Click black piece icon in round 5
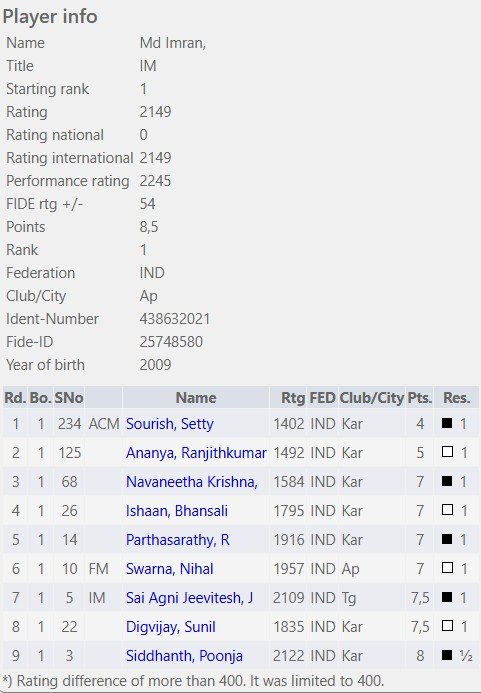Image resolution: width=481 pixels, height=693 pixels. click(x=447, y=539)
